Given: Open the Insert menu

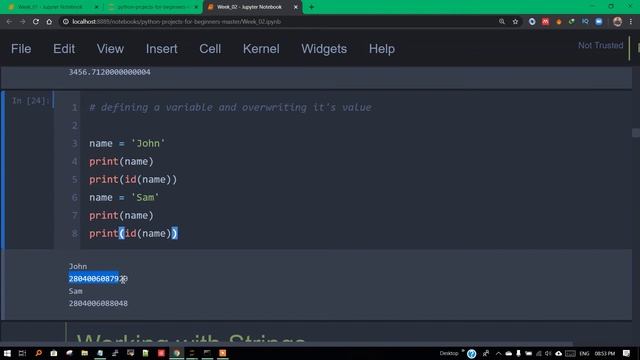Looking at the screenshot, I should [162, 49].
